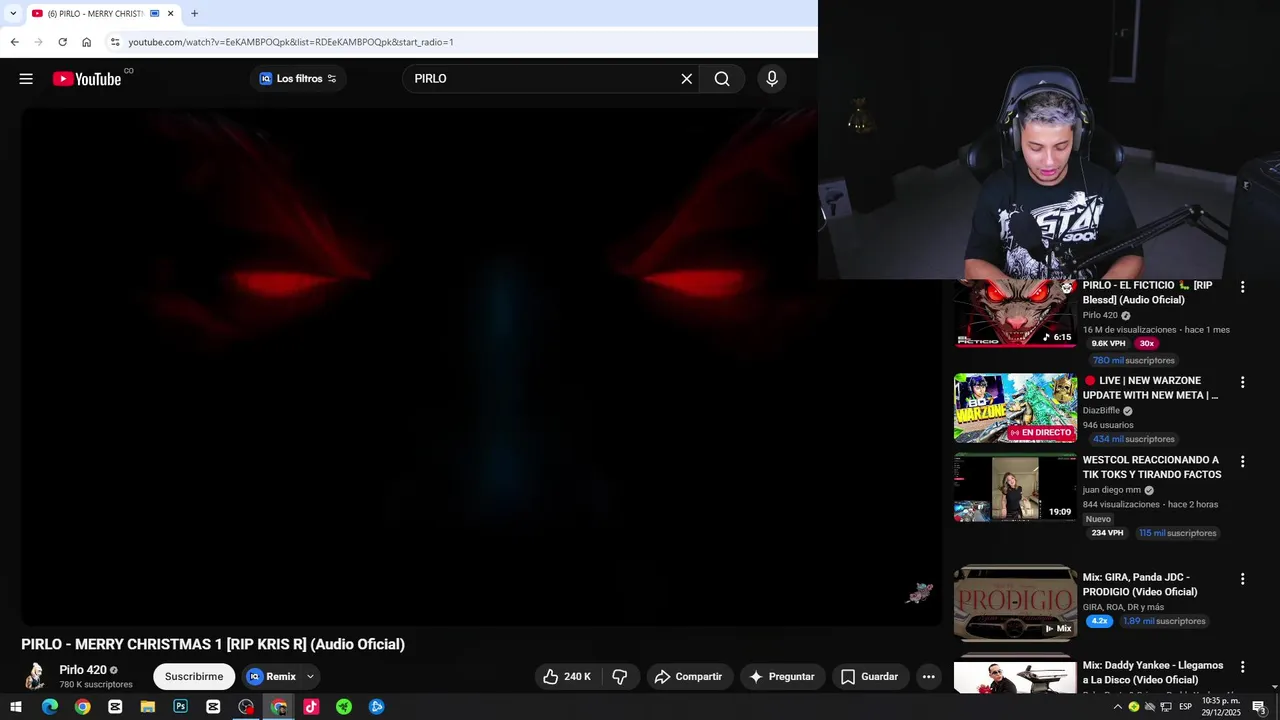Viewport: 1280px width, 720px height.
Task: Open options menu for WESTCOL video
Action: point(1242,462)
